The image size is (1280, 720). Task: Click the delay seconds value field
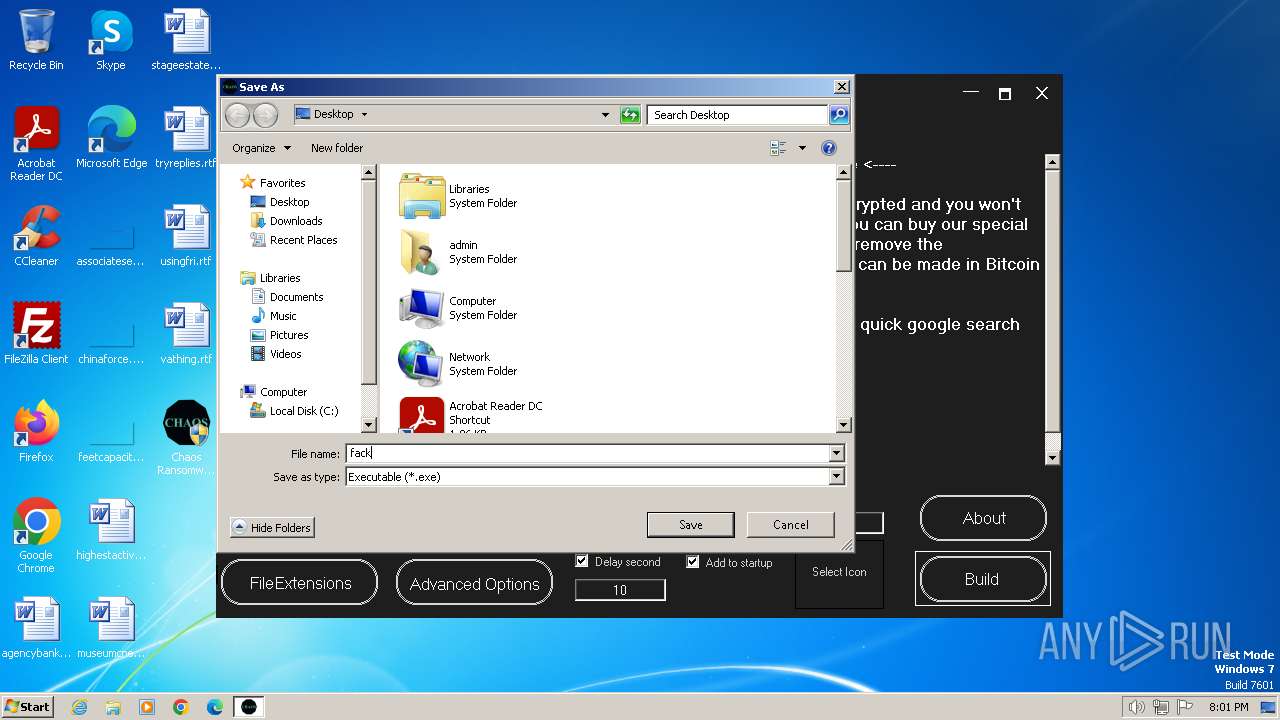[x=620, y=590]
